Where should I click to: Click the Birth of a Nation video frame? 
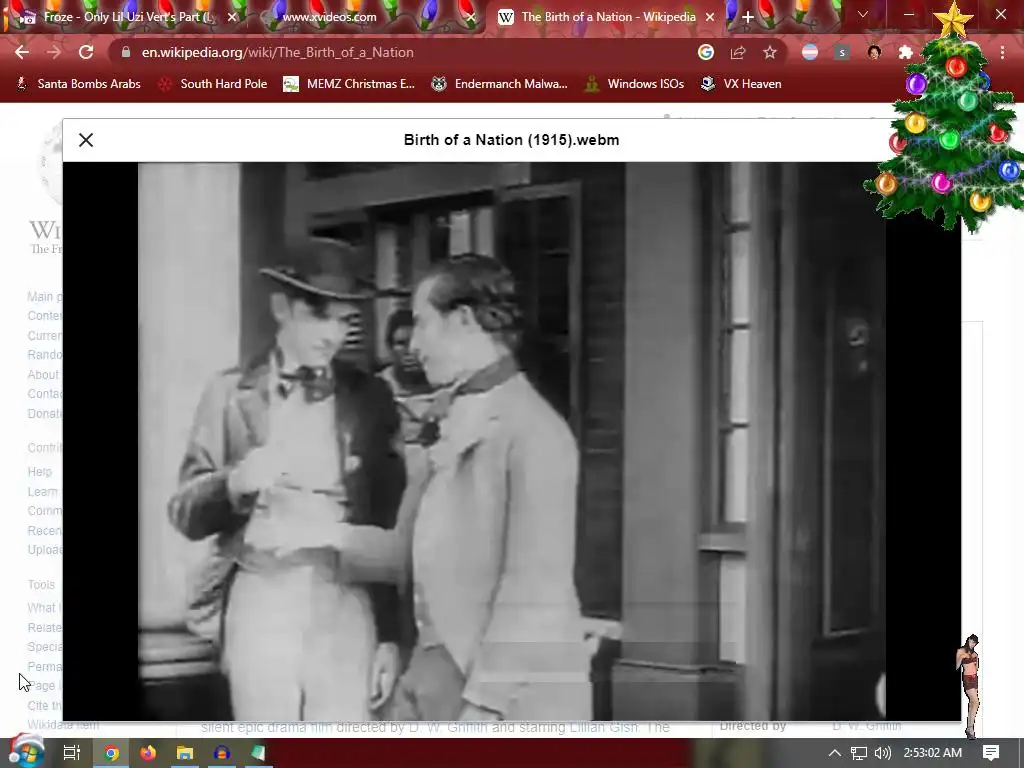tap(511, 441)
